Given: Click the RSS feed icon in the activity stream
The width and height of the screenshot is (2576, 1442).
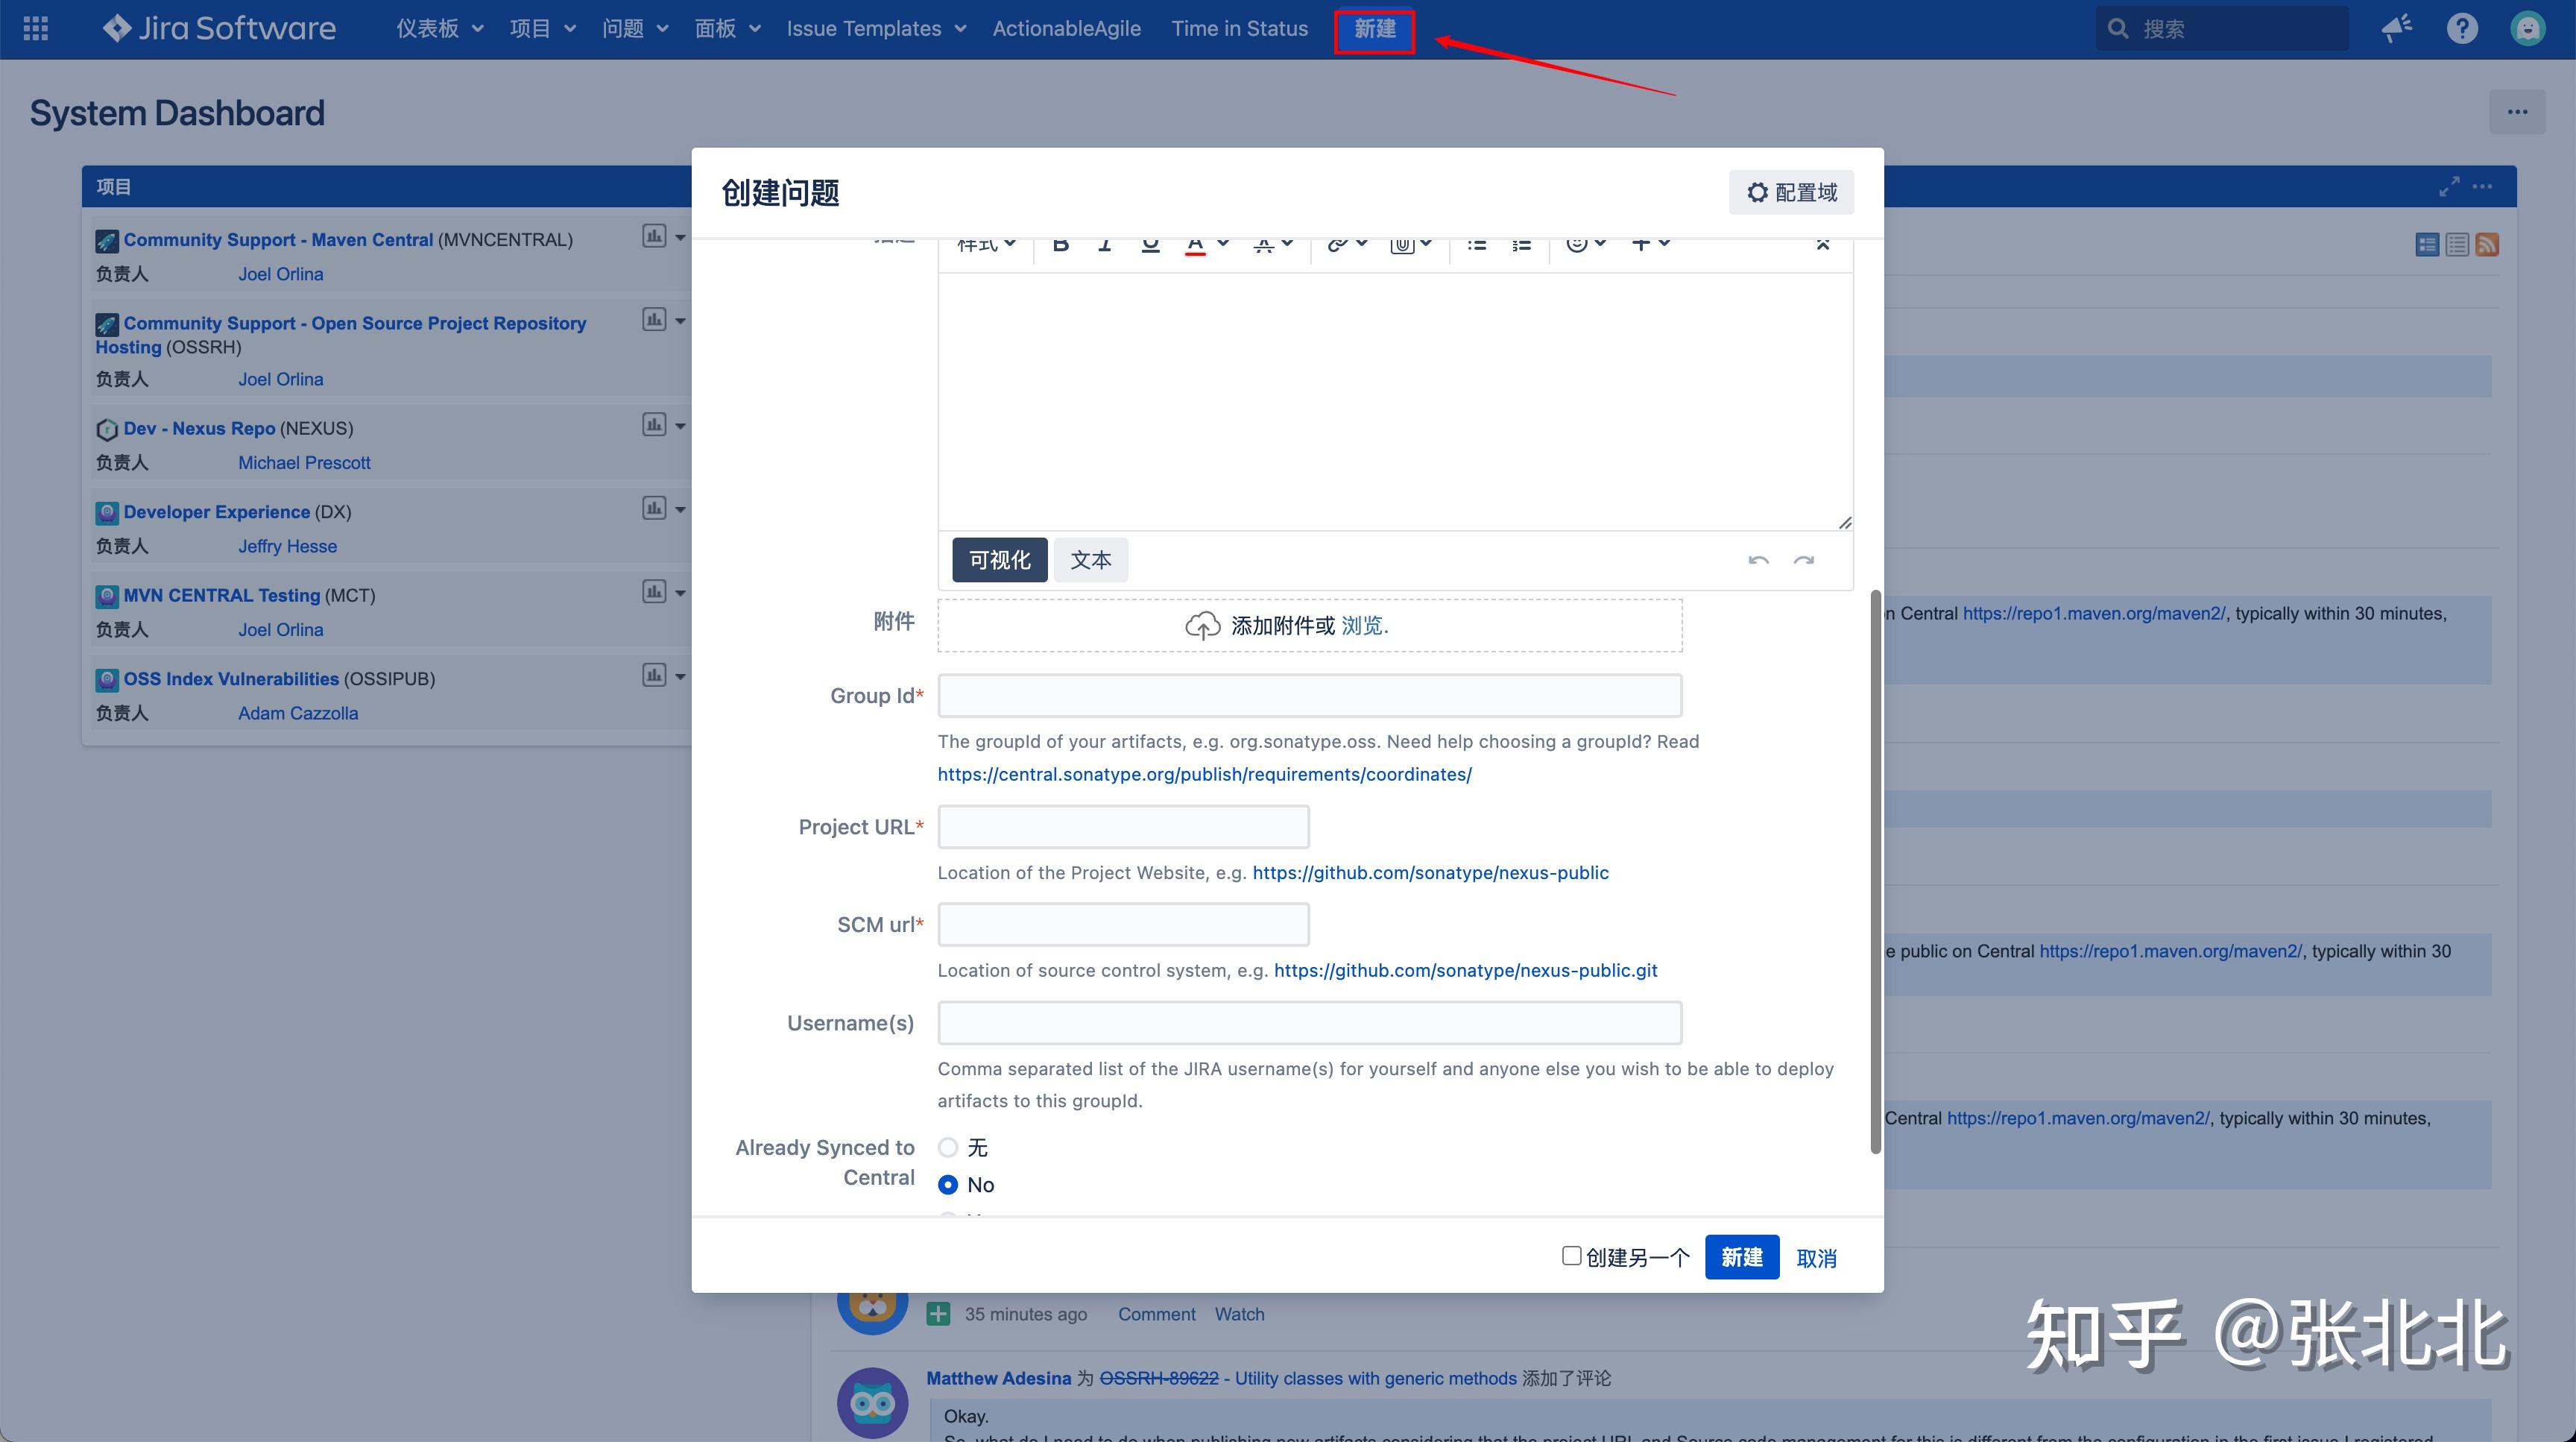Looking at the screenshot, I should [x=2487, y=245].
